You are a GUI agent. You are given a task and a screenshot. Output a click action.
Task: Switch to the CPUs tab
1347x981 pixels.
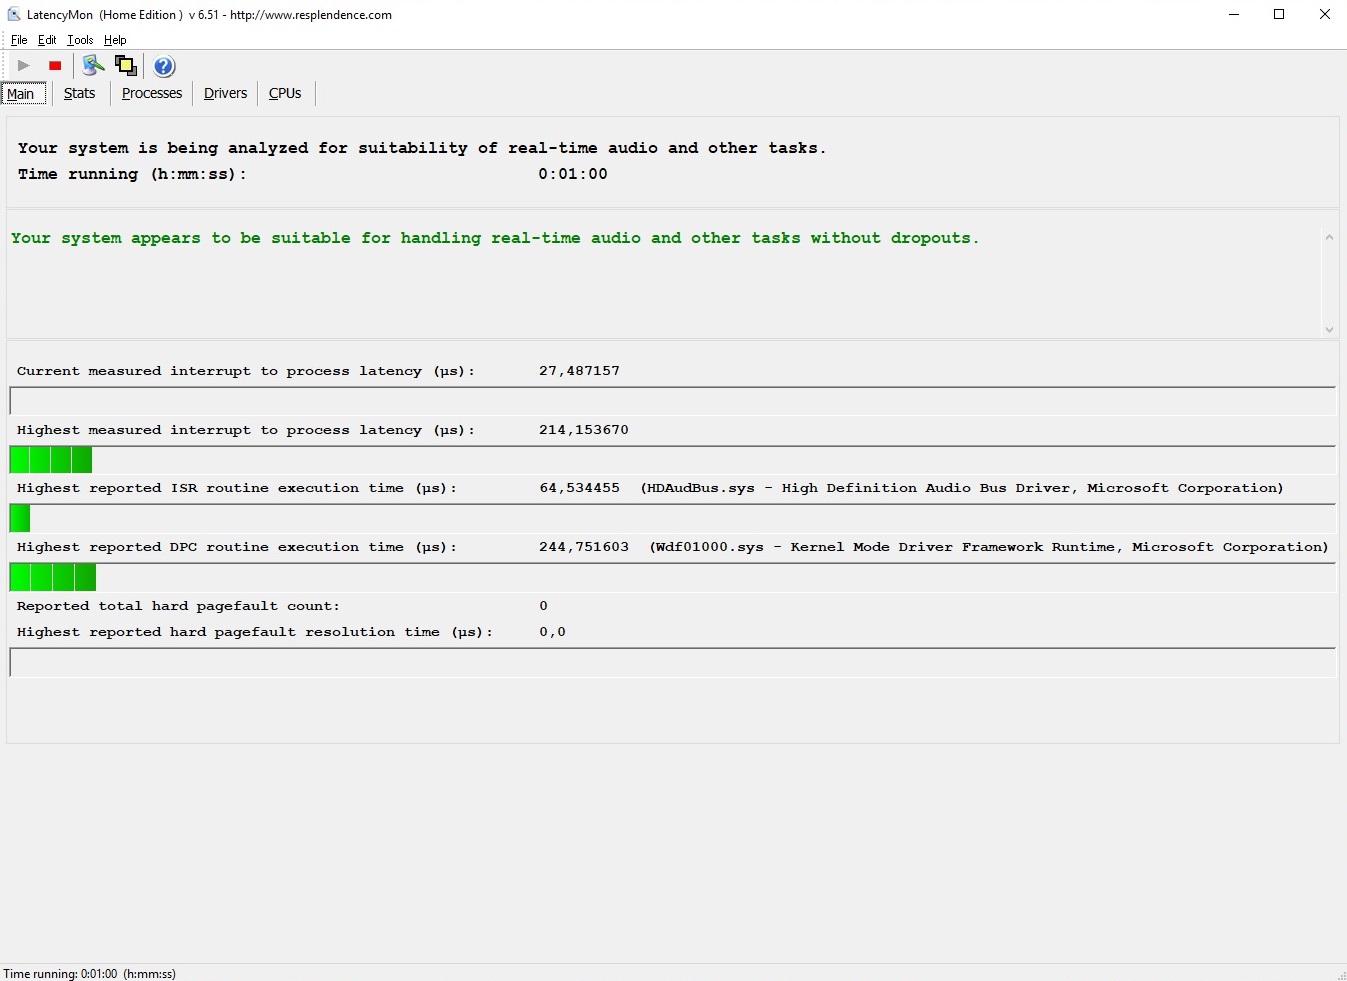285,93
